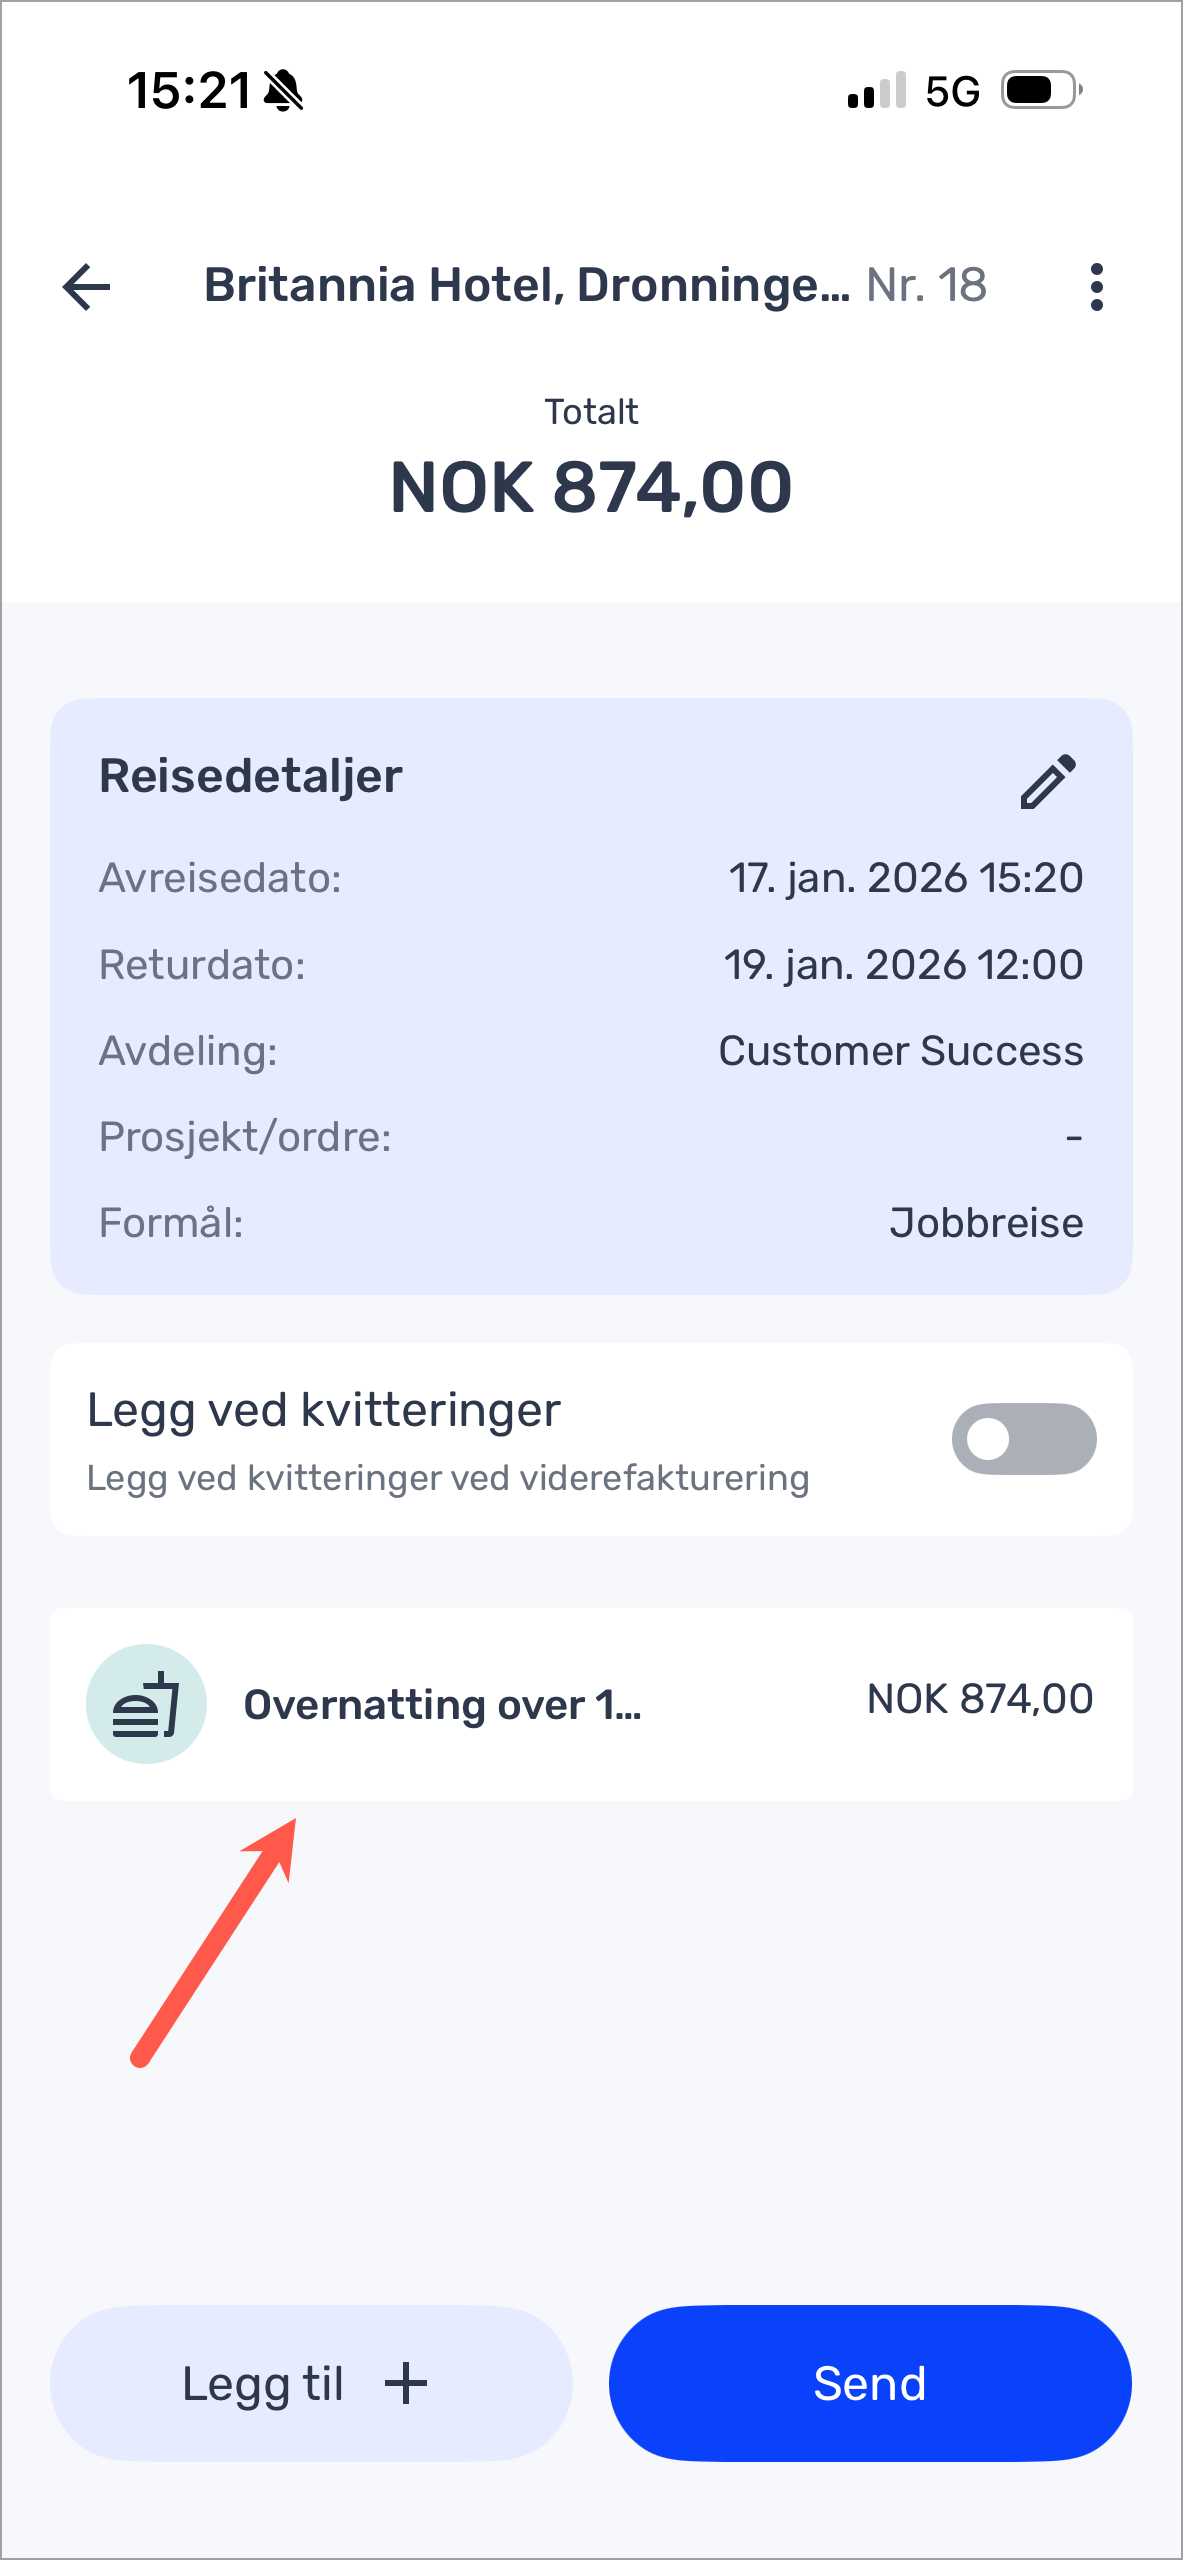Tap the plus icon beside Legg til
Screen dimensions: 1184x2560
click(x=406, y=2383)
